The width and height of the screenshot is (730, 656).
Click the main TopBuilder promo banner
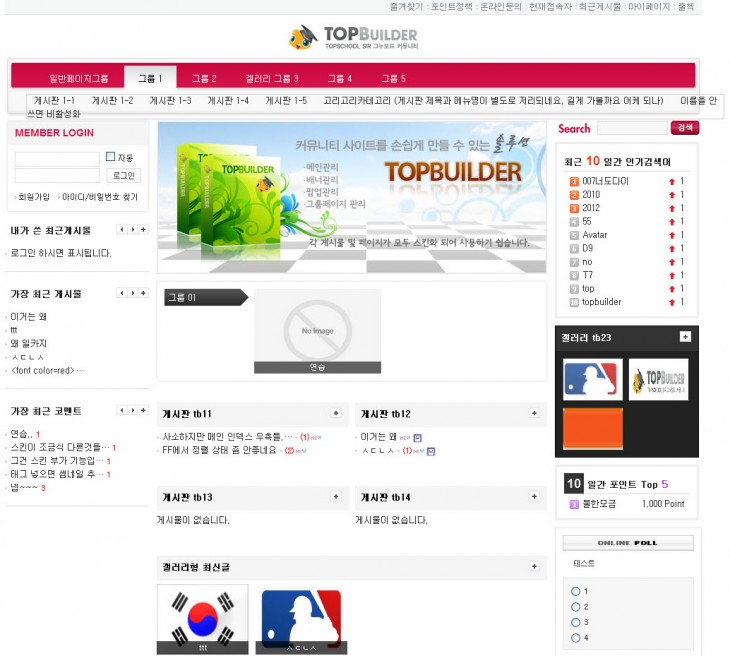coord(351,197)
